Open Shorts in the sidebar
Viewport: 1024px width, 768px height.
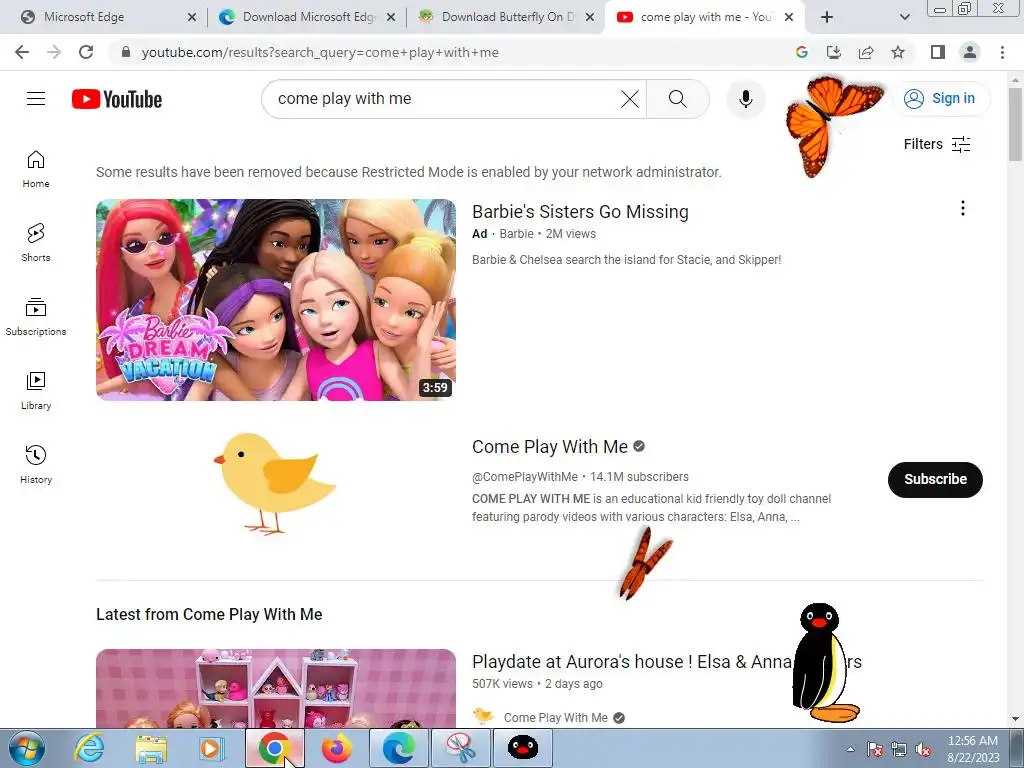[x=36, y=243]
